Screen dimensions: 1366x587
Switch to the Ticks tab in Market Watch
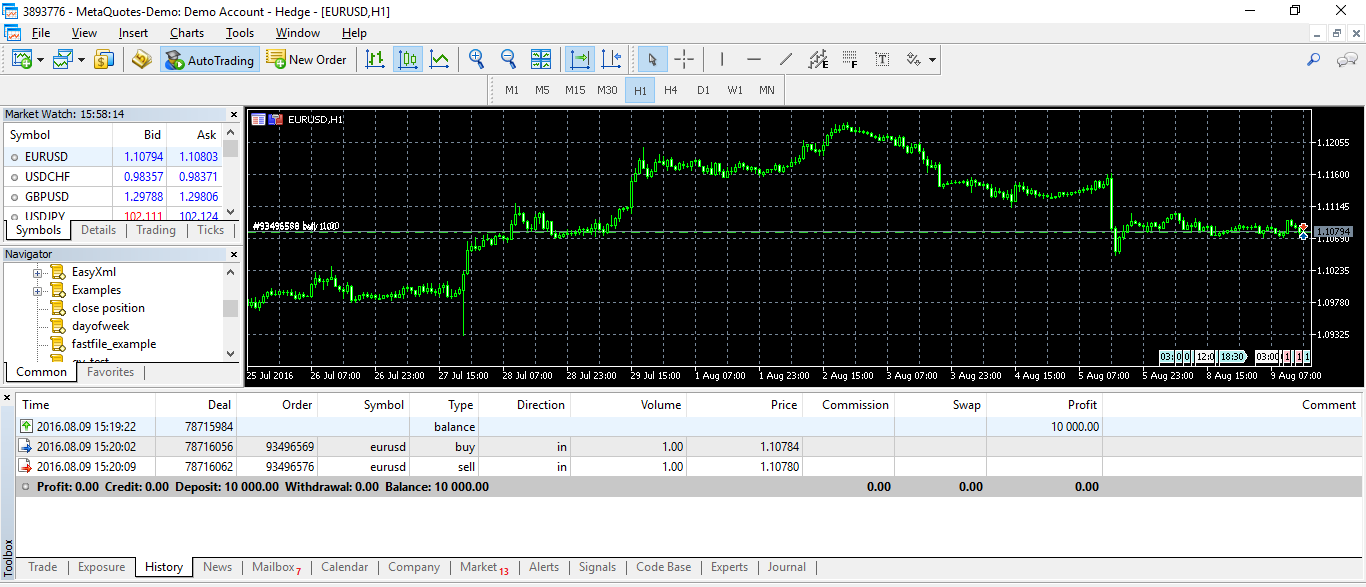[211, 230]
